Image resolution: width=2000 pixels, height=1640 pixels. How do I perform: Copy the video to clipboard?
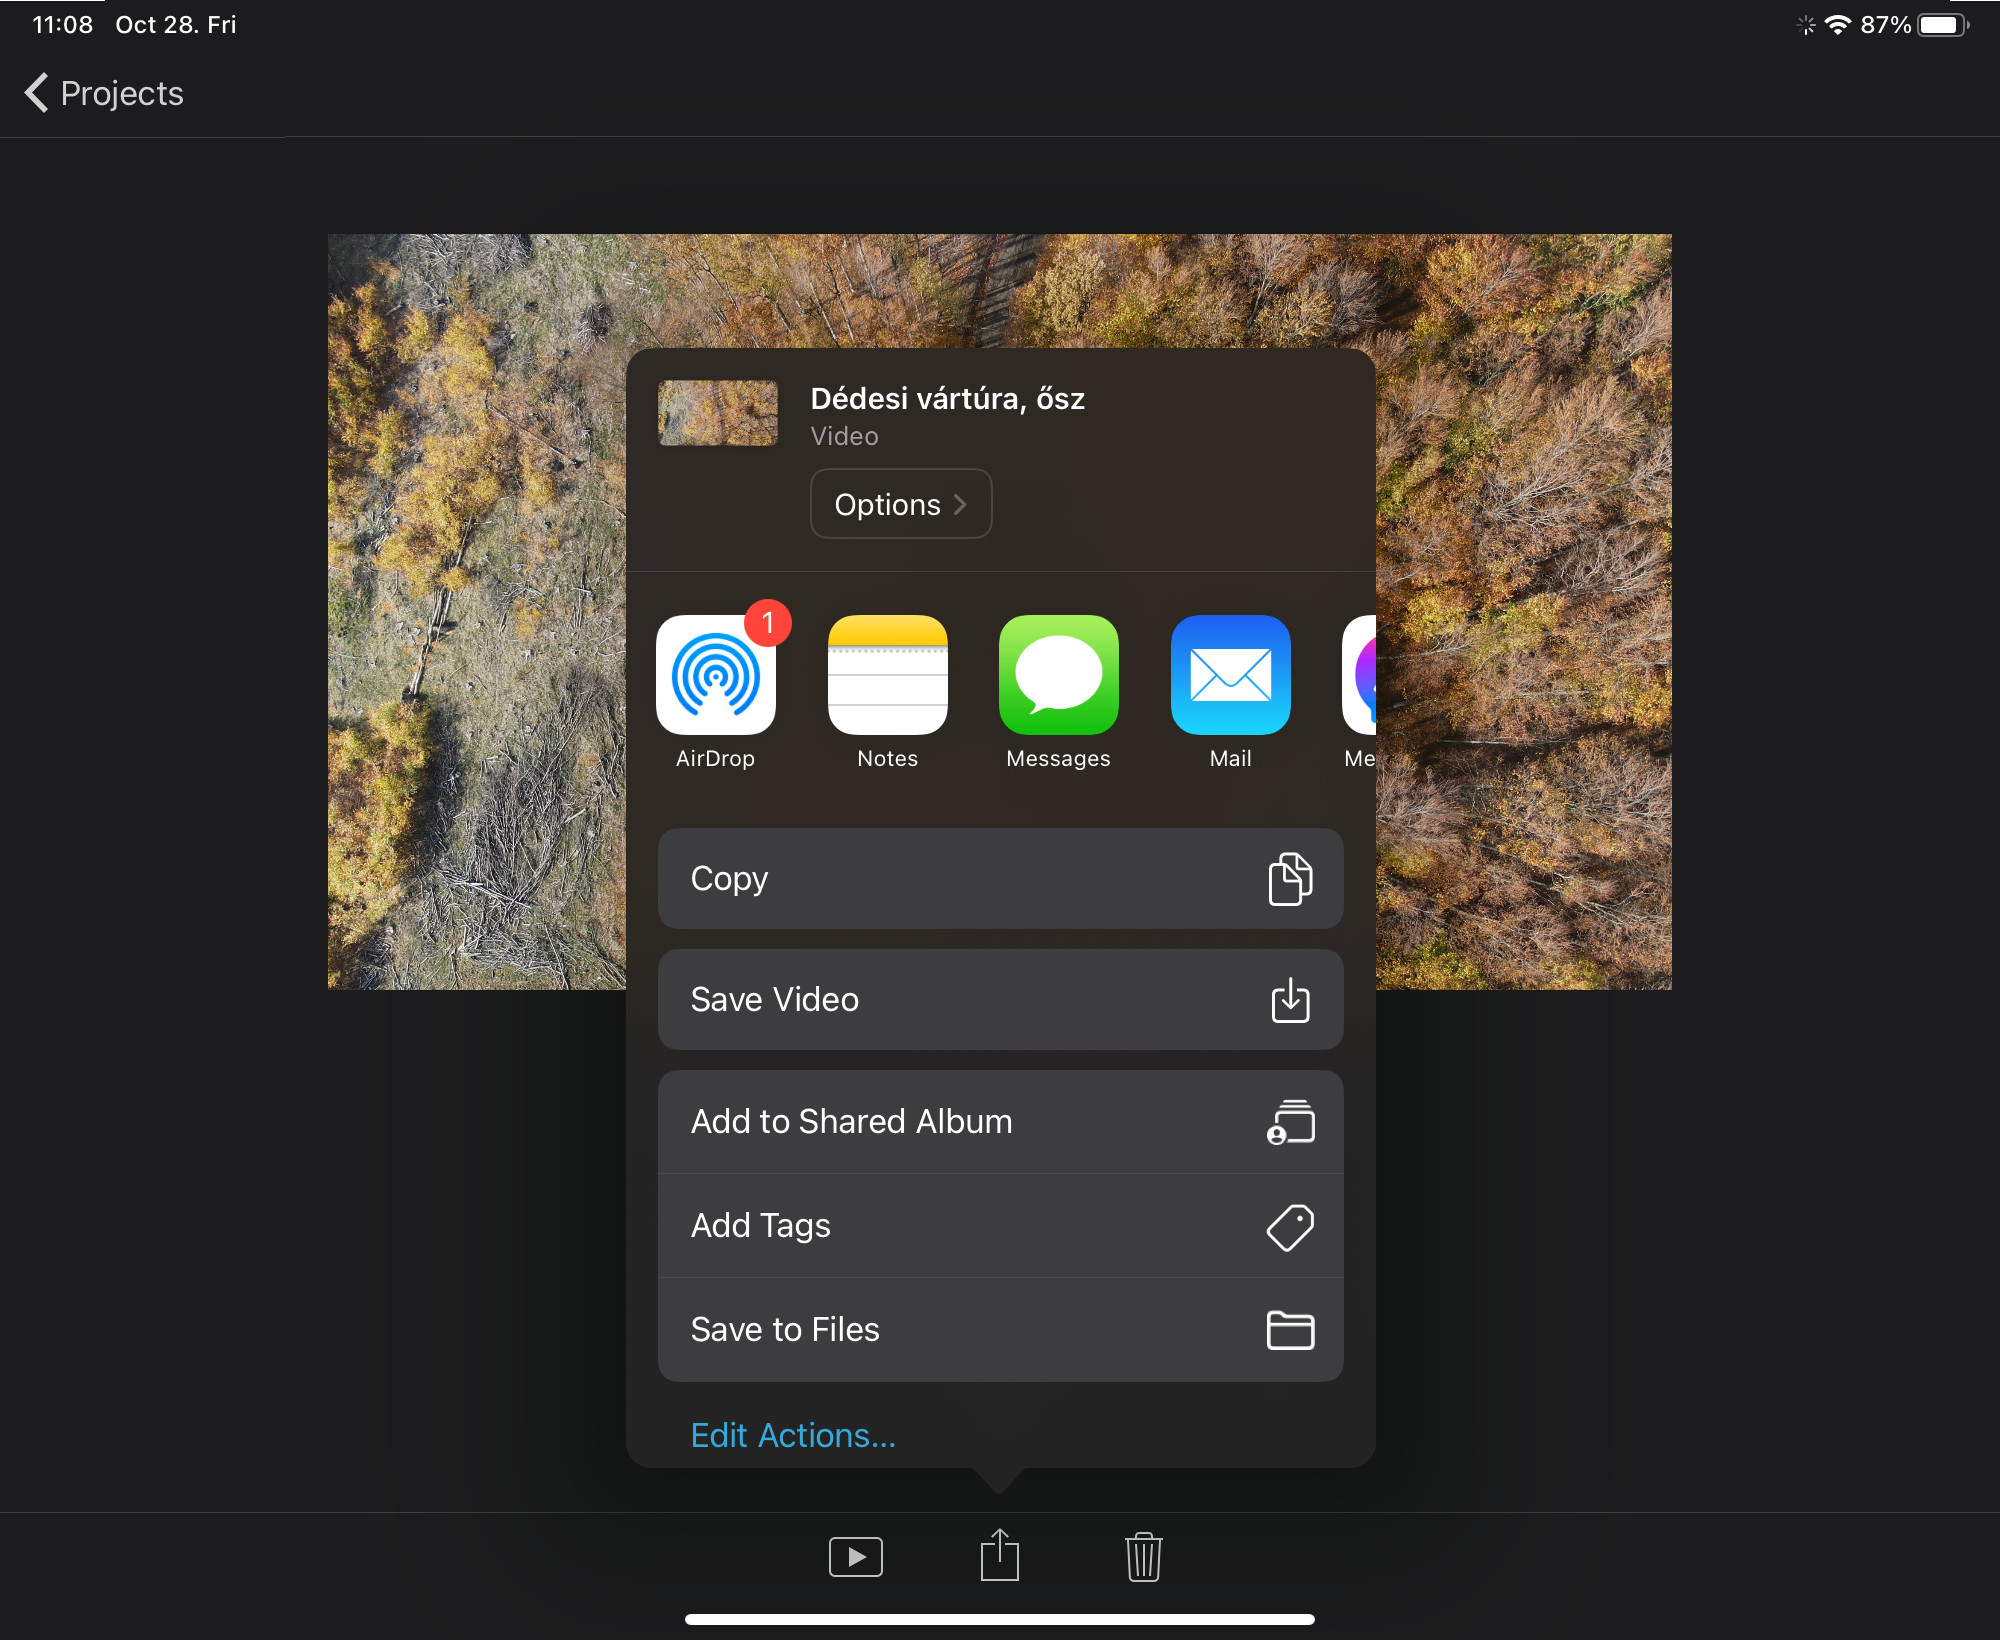click(1000, 879)
